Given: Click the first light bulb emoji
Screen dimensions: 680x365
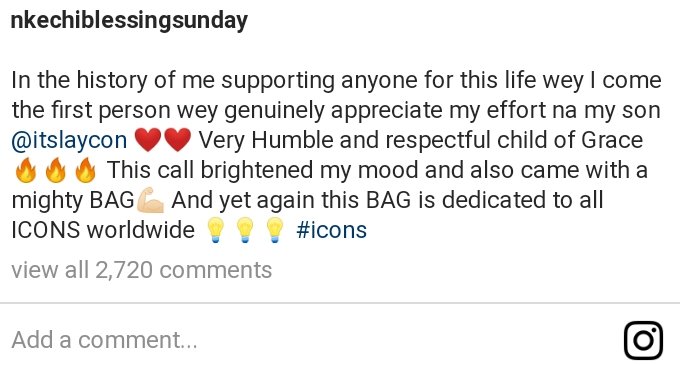Looking at the screenshot, I should click(215, 230).
